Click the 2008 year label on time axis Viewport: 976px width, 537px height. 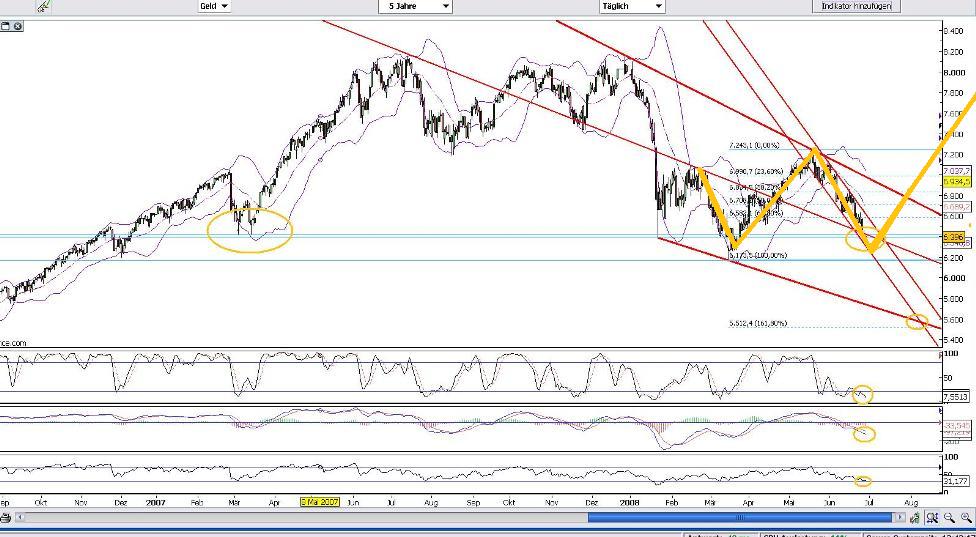[632, 502]
